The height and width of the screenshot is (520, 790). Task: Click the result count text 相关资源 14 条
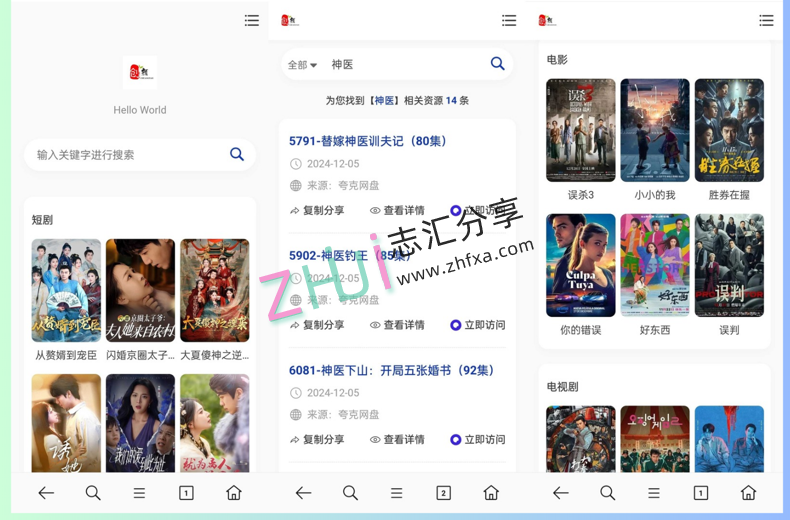436,100
